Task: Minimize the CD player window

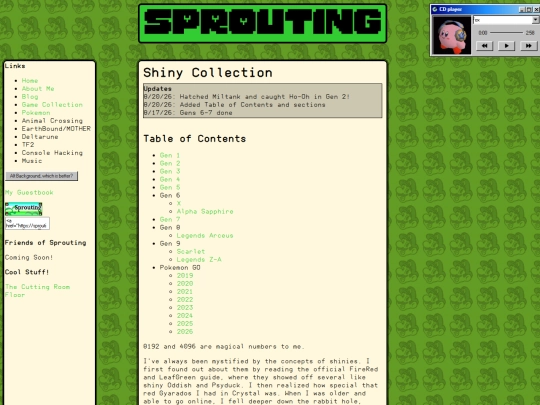Action: 522,10
